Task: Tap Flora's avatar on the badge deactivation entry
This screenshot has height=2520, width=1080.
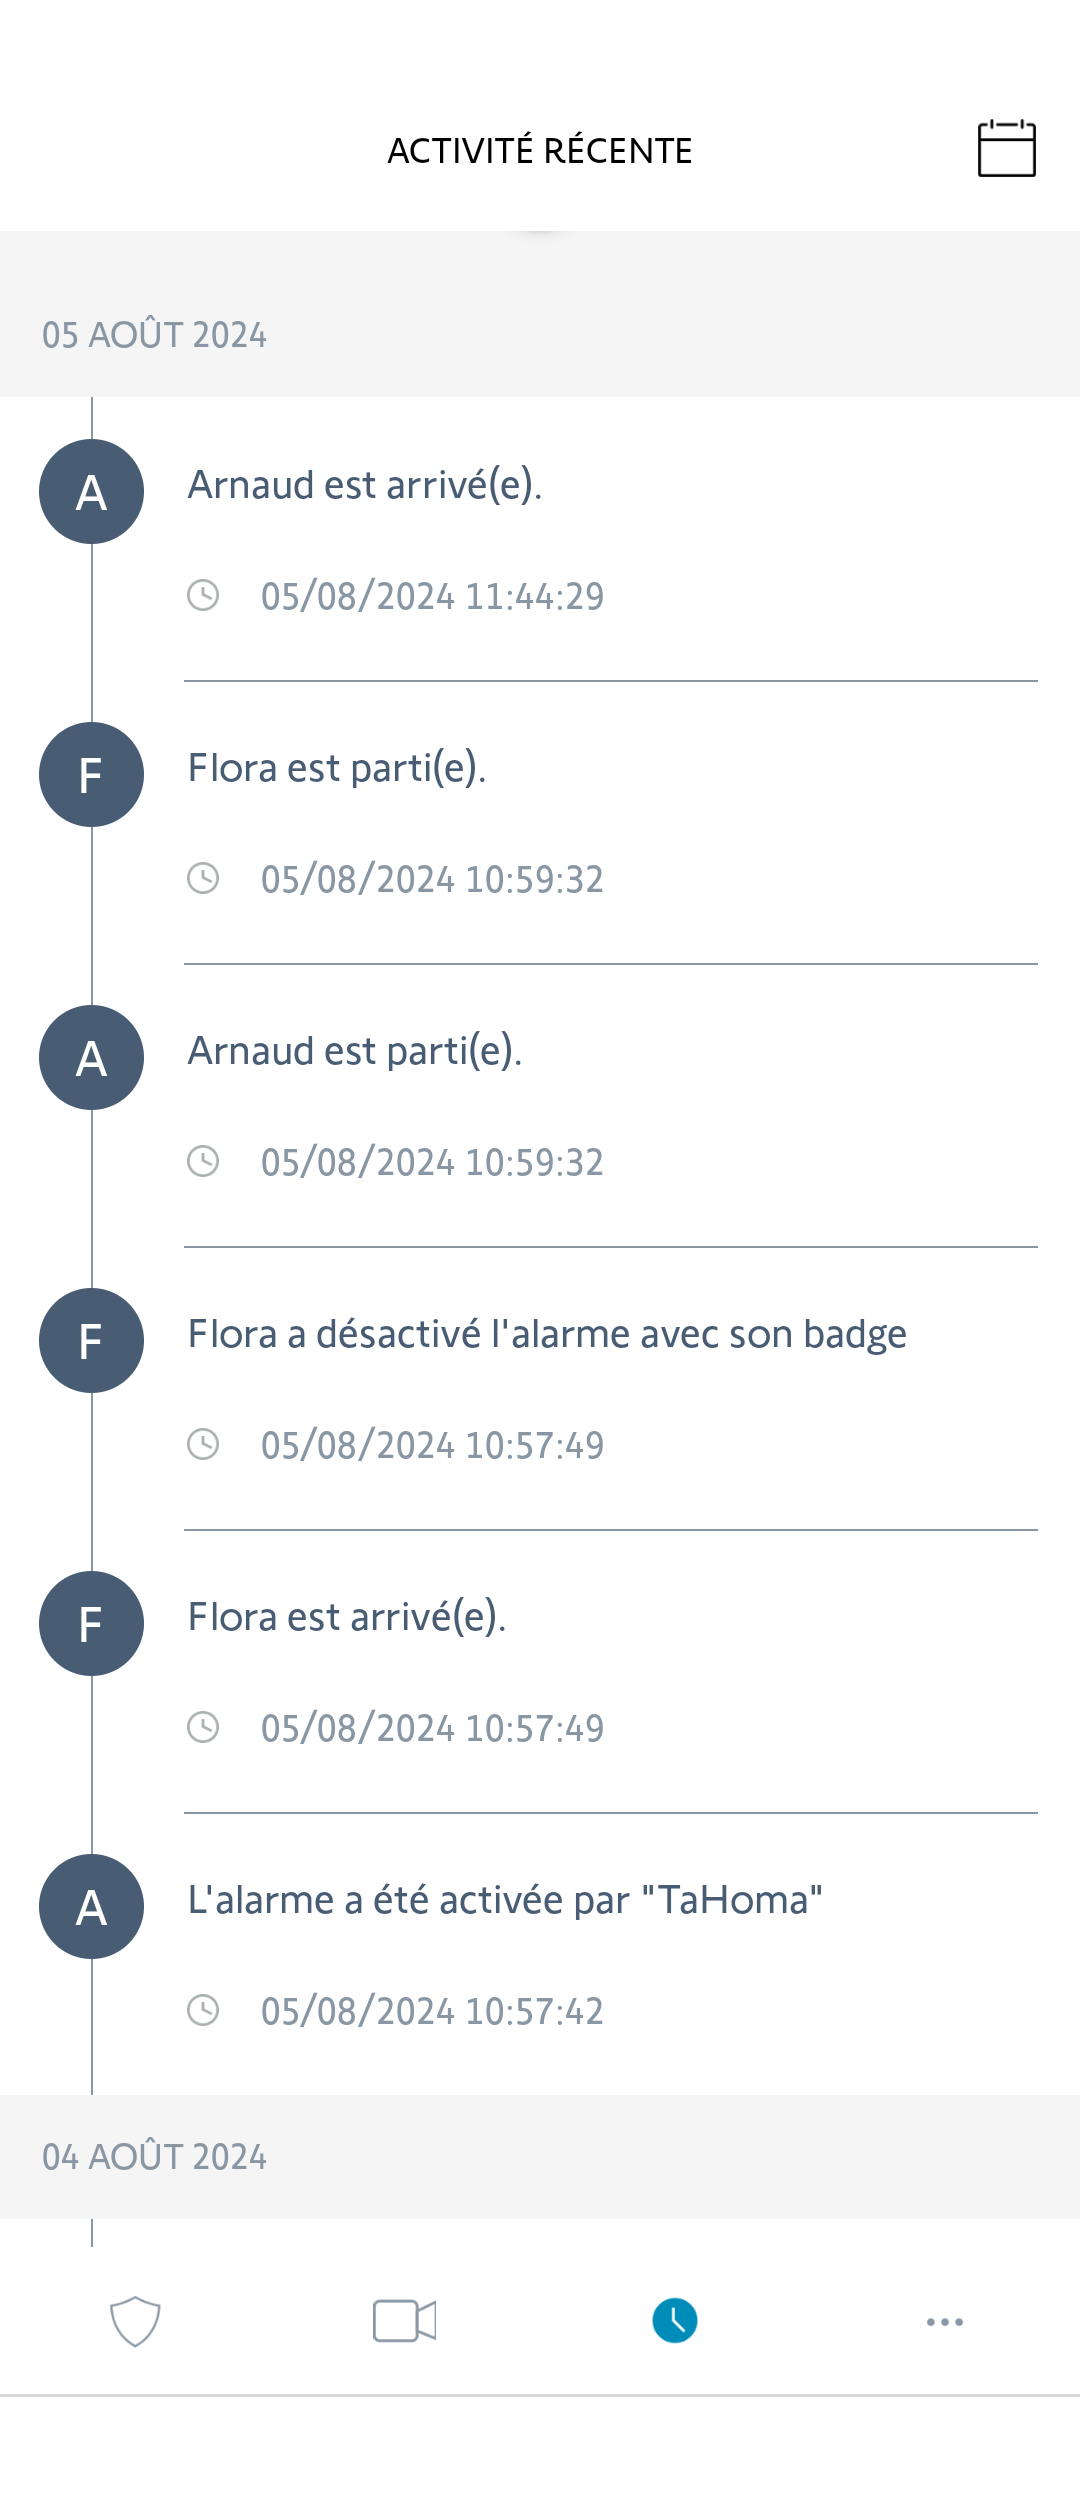Action: pos(91,1341)
